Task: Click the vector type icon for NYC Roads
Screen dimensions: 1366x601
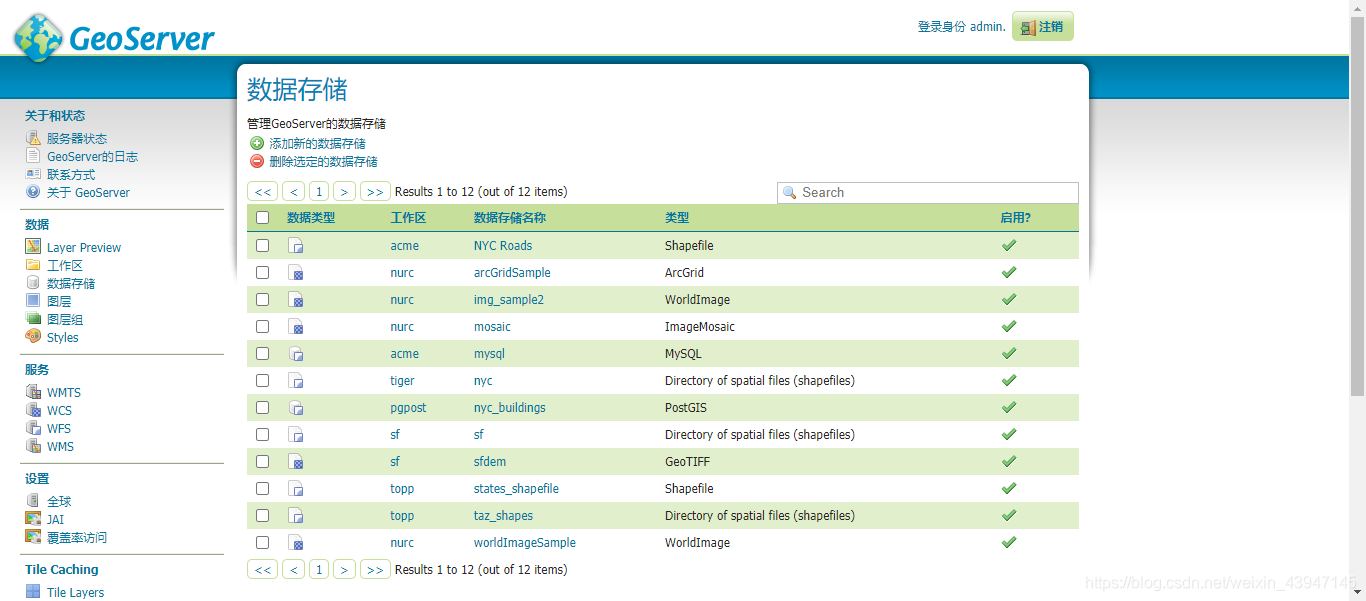Action: pyautogui.click(x=296, y=246)
